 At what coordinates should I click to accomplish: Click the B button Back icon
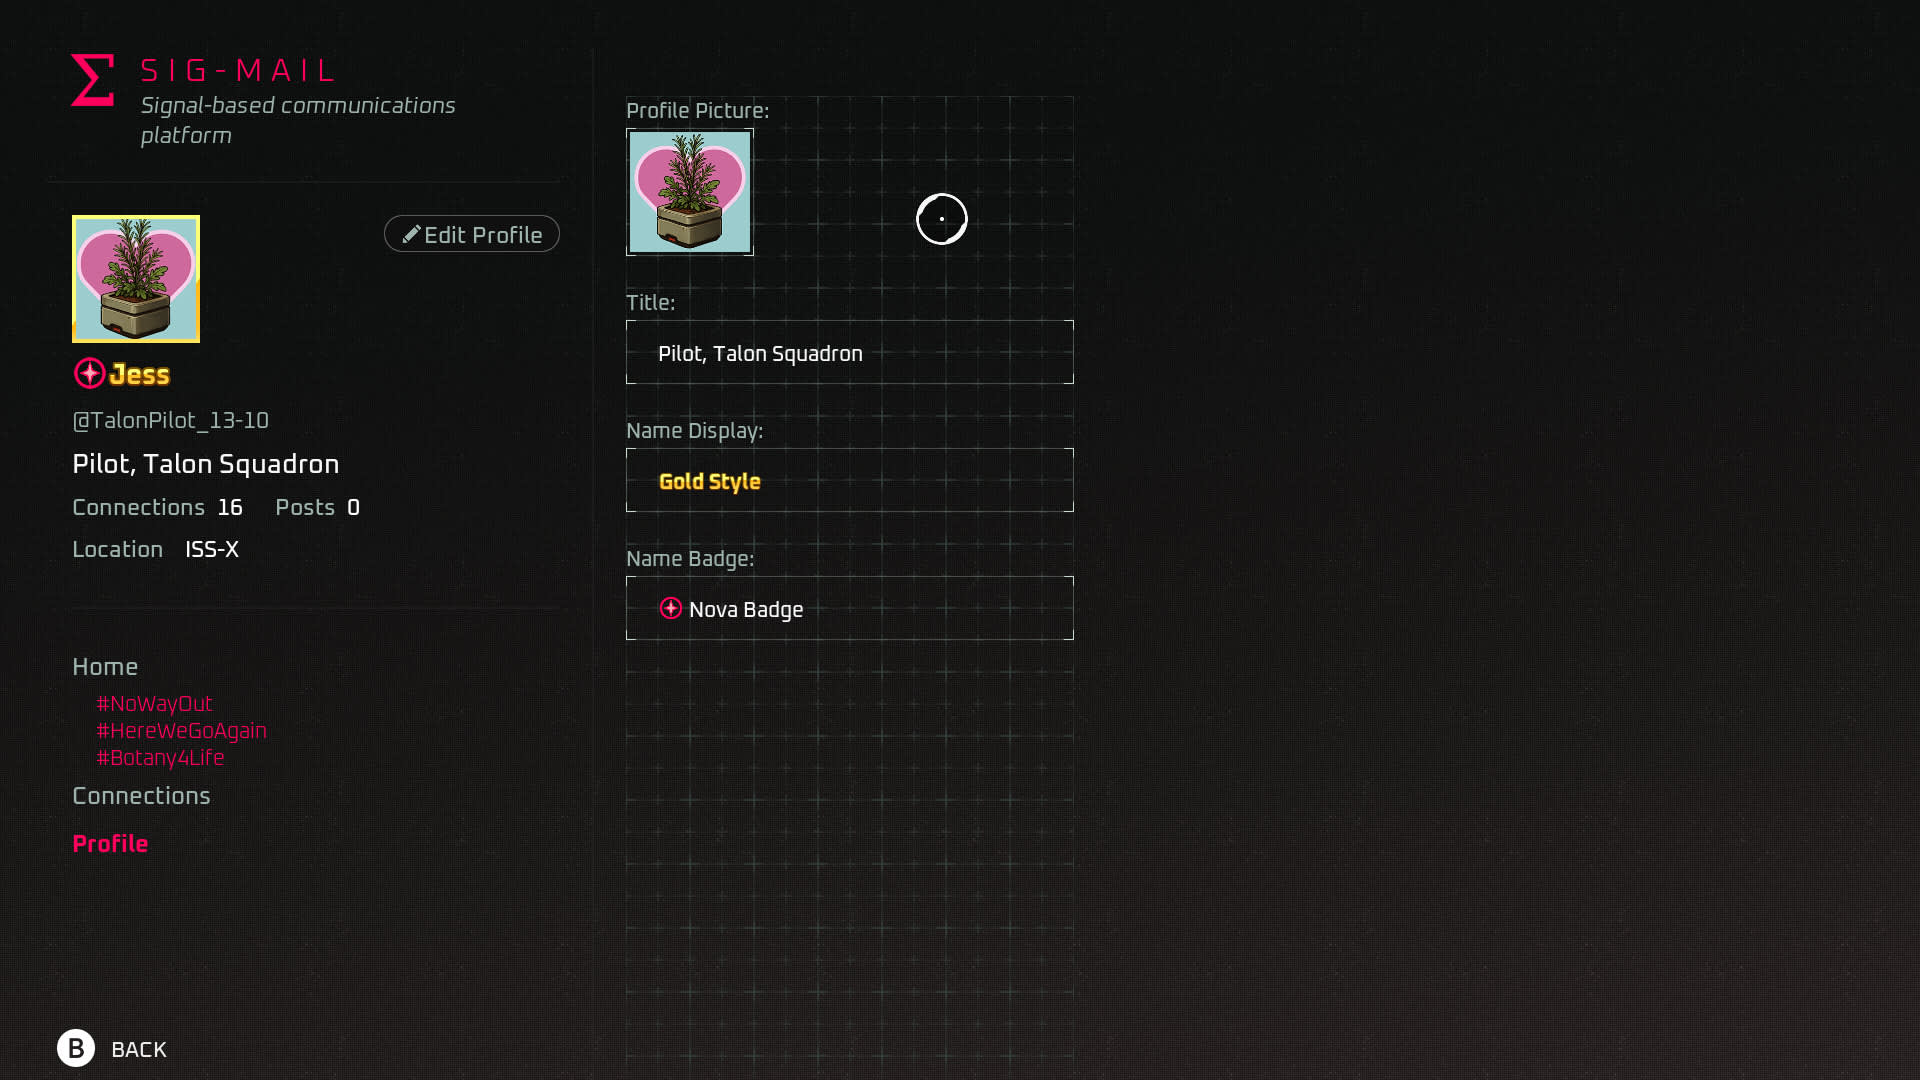click(x=76, y=1048)
